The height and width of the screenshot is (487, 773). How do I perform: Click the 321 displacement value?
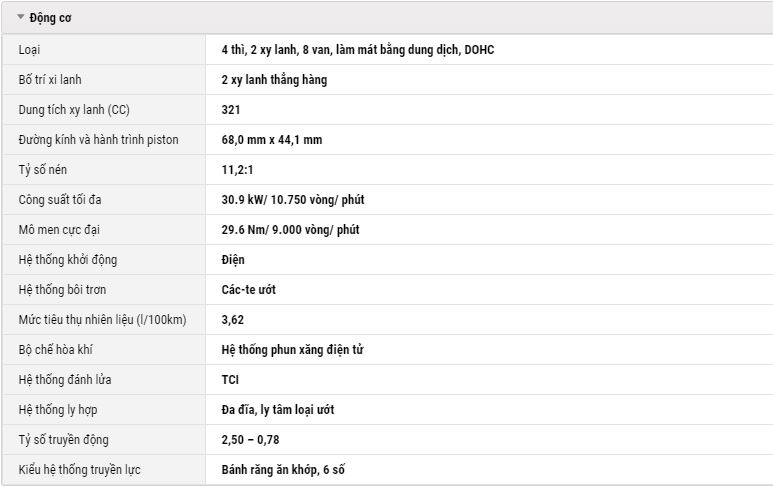coord(231,110)
